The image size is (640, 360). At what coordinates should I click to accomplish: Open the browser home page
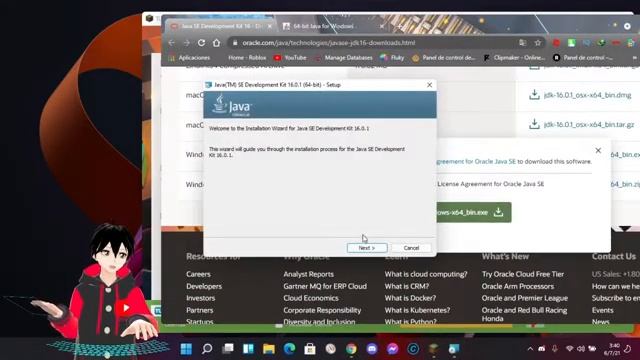click(216, 42)
